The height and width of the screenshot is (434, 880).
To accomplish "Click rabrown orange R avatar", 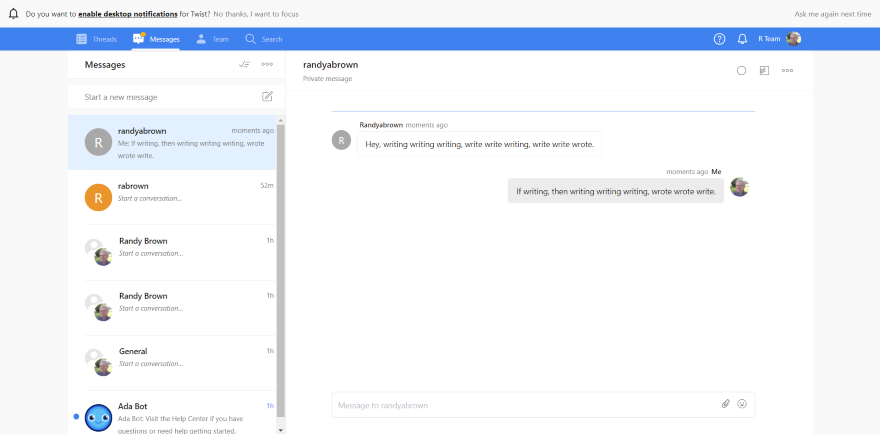I will (x=98, y=198).
